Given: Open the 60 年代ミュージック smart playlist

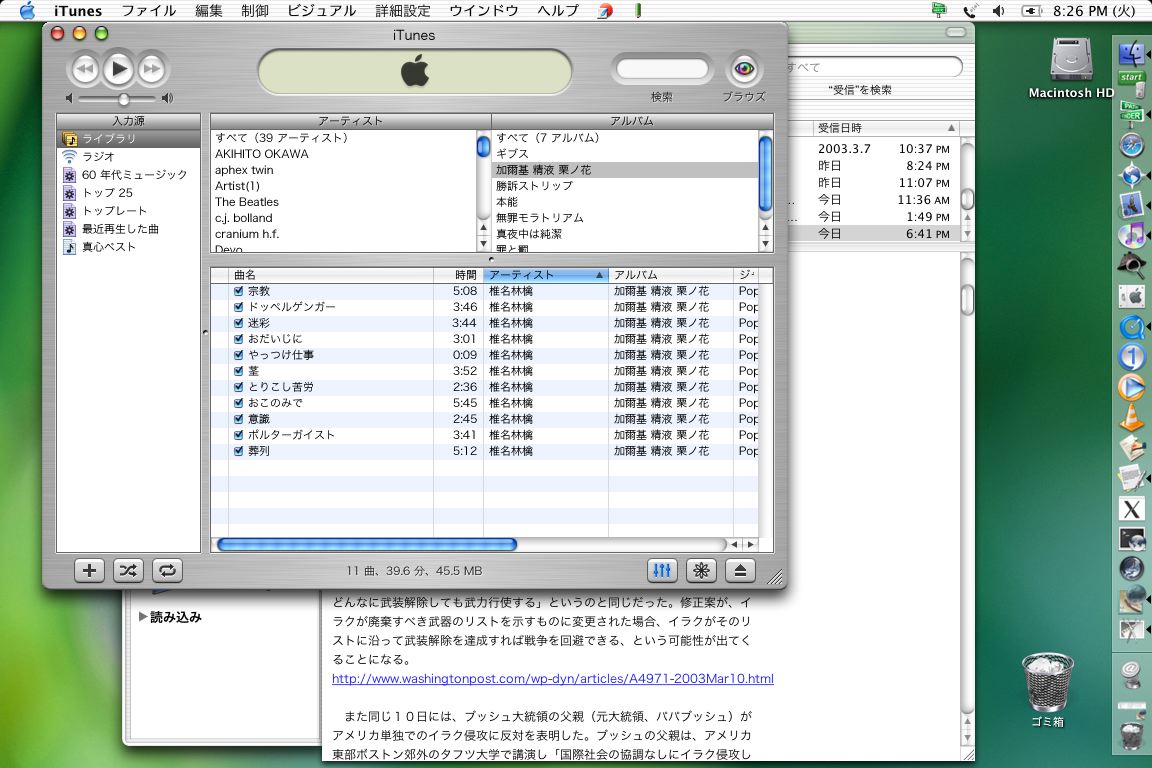Looking at the screenshot, I should pos(129,175).
